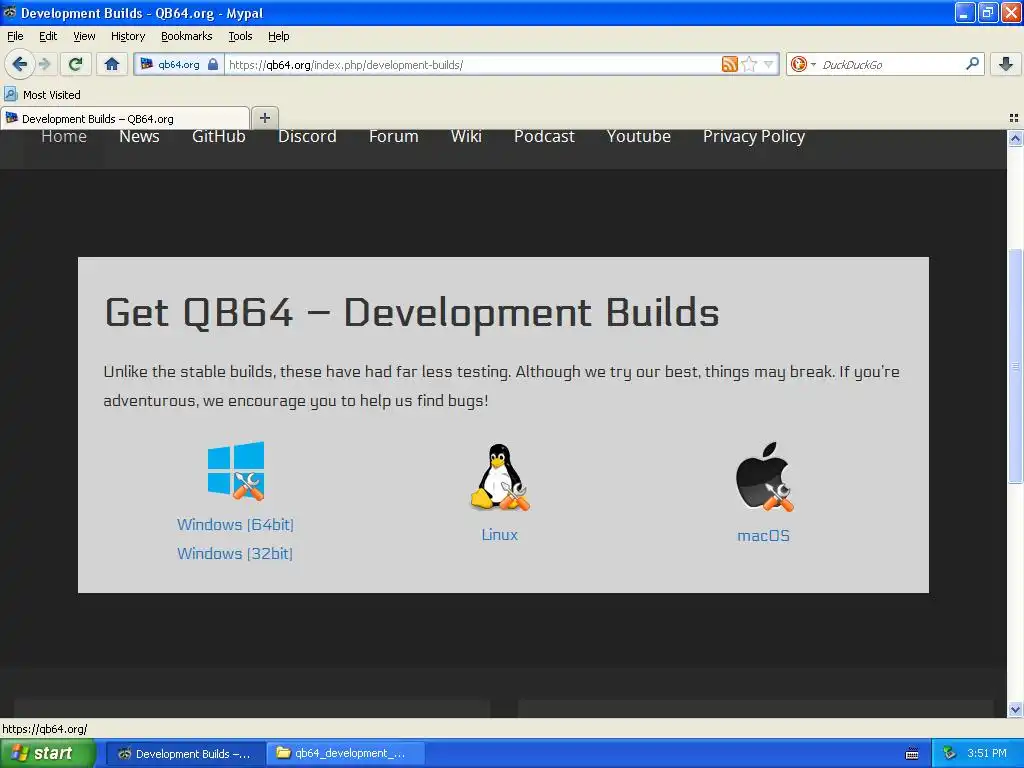Screen dimensions: 1024x768
Task: Reload the page with the refresh icon
Action: 75,64
